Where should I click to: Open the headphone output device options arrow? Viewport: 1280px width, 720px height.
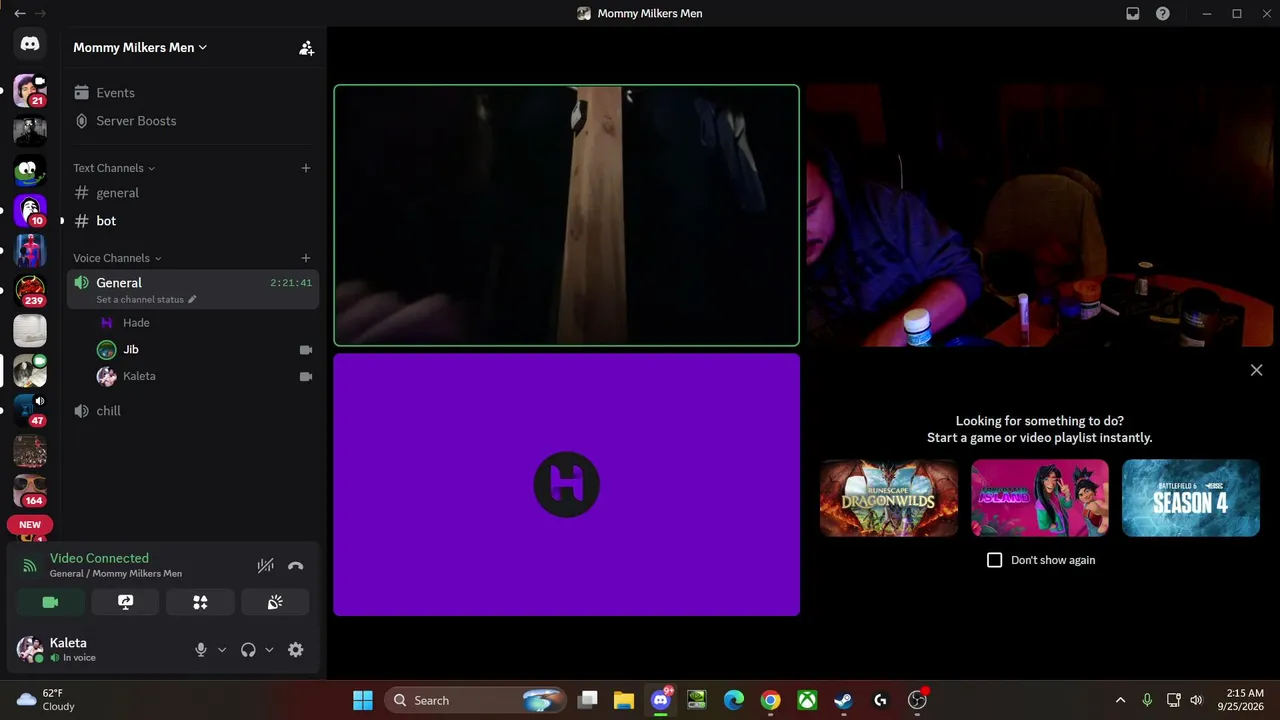269,650
